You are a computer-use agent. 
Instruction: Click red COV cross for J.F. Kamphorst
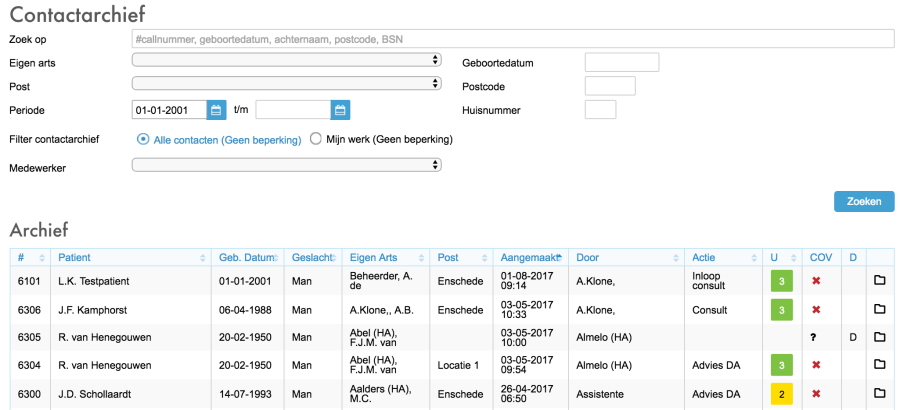[x=816, y=310]
